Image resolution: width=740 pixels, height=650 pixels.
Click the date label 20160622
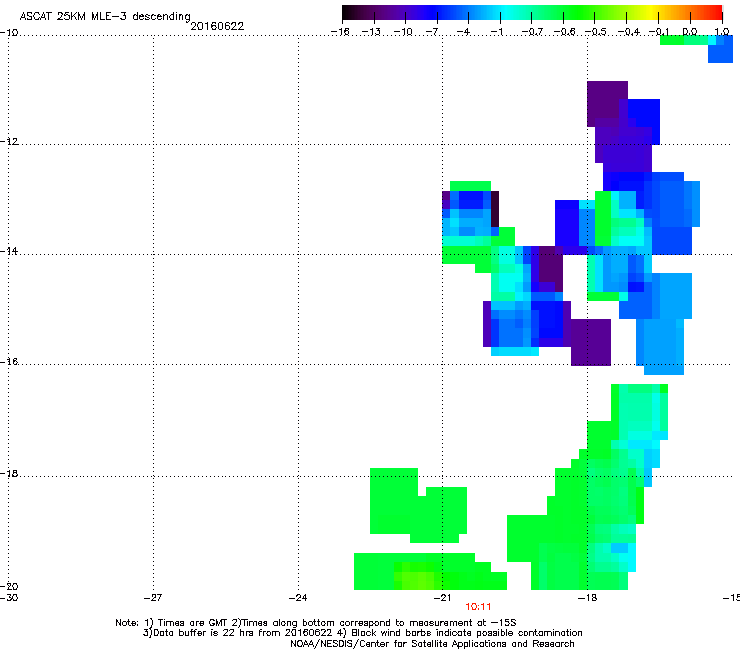tap(217, 26)
